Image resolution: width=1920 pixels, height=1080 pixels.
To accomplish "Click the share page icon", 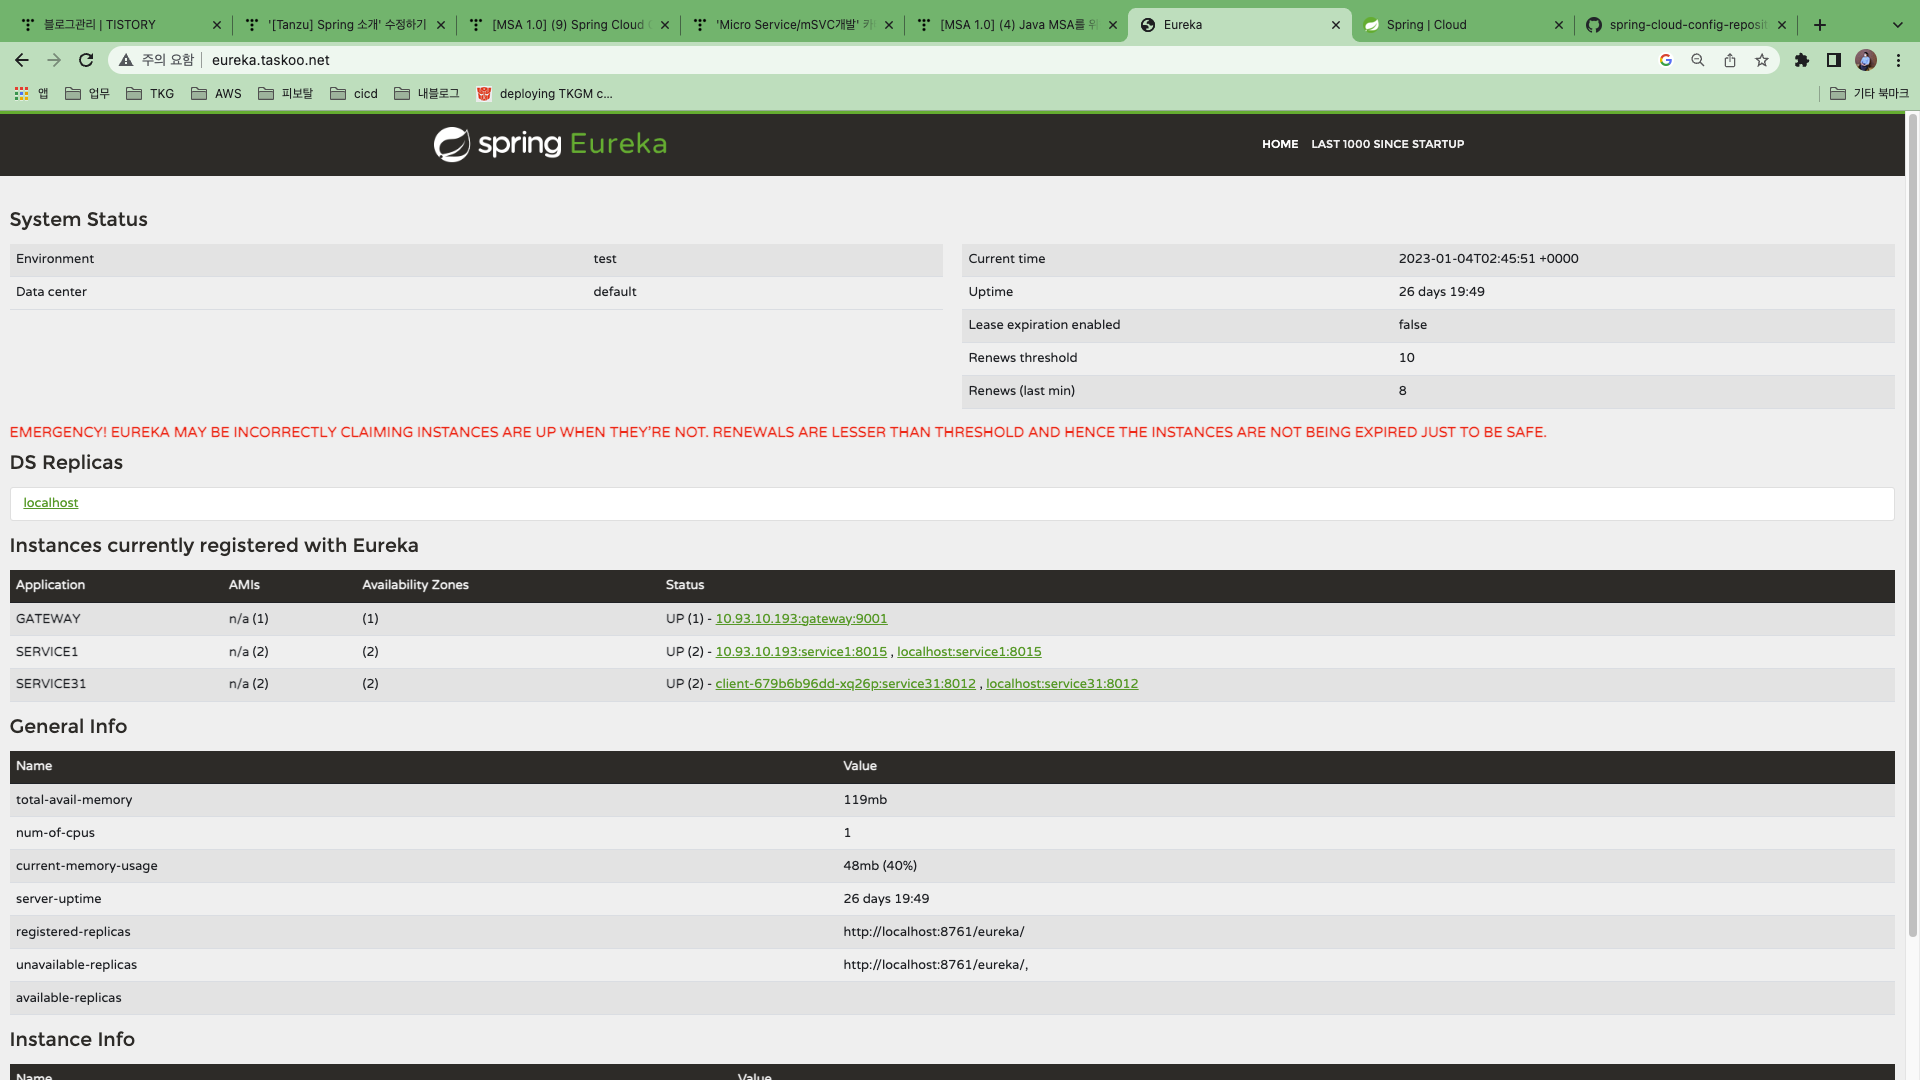I will point(1730,60).
